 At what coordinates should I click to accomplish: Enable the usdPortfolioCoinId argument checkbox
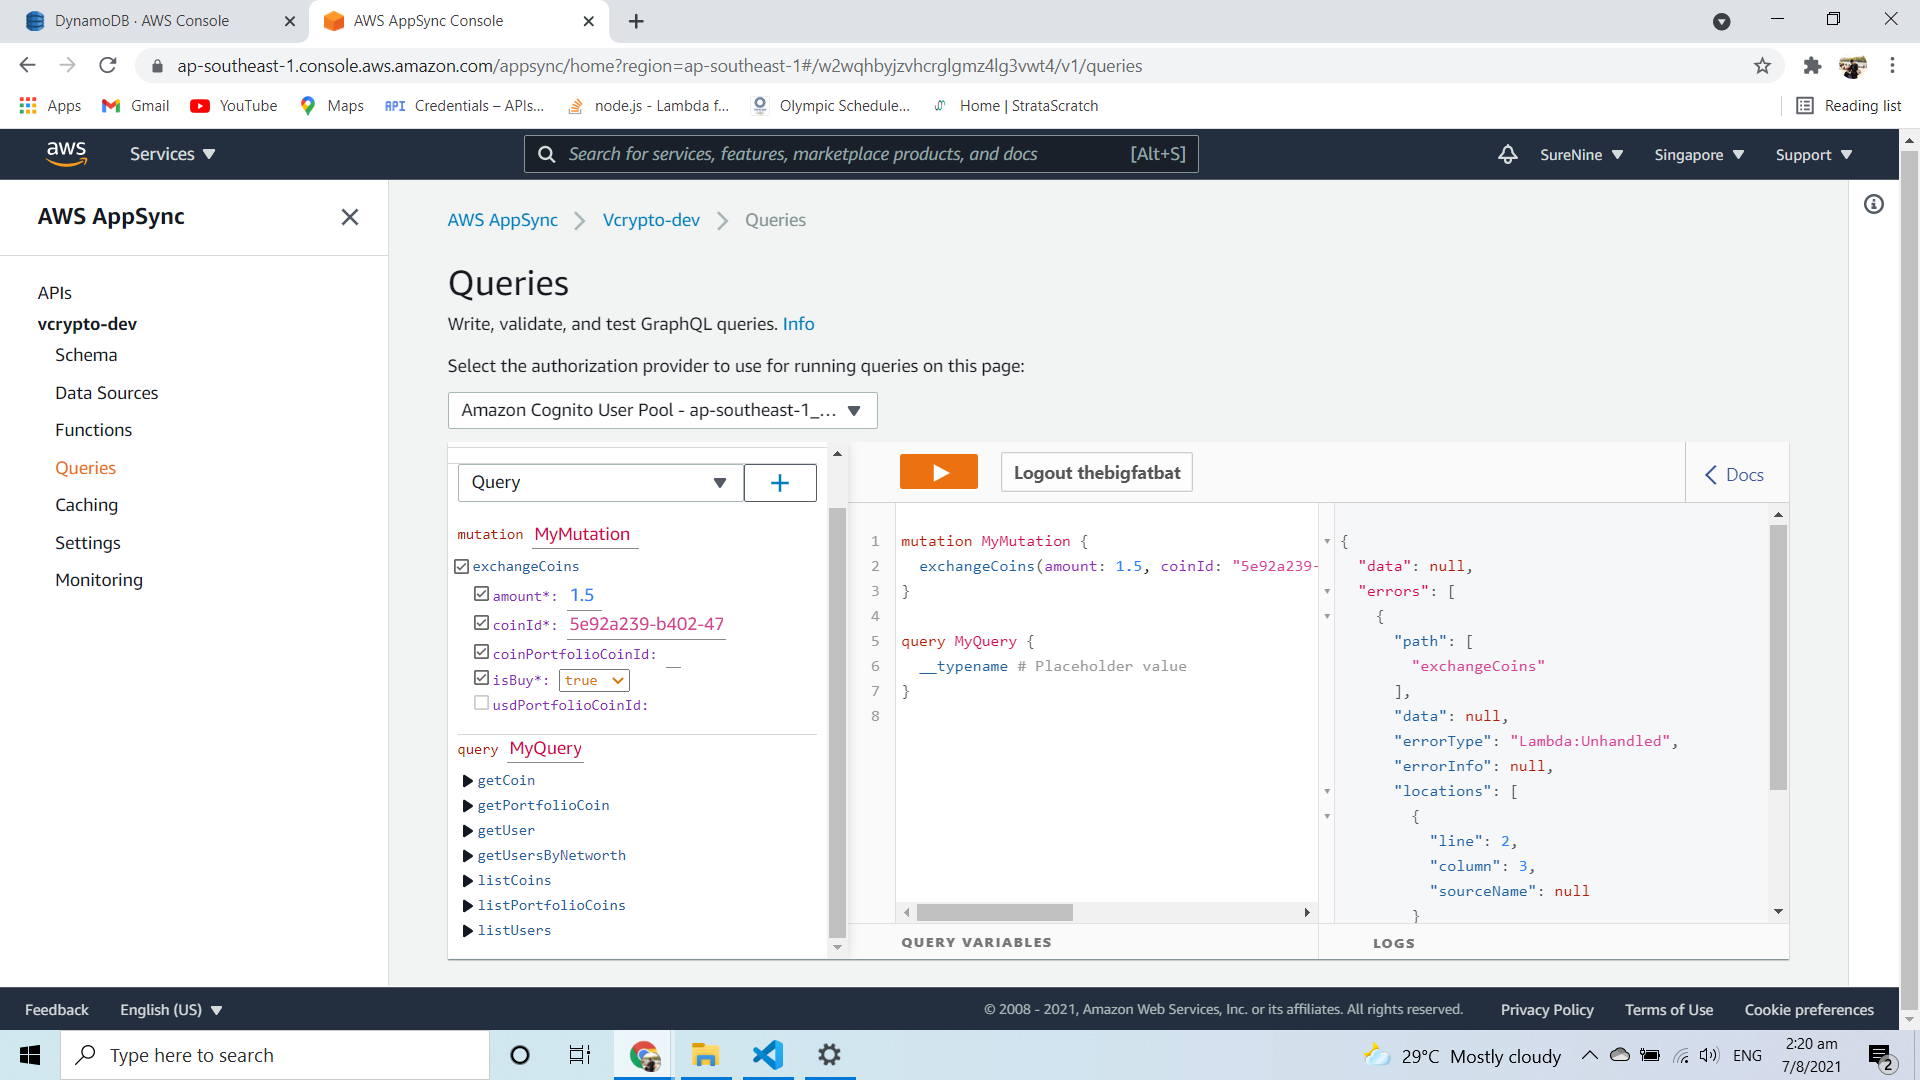click(x=482, y=704)
